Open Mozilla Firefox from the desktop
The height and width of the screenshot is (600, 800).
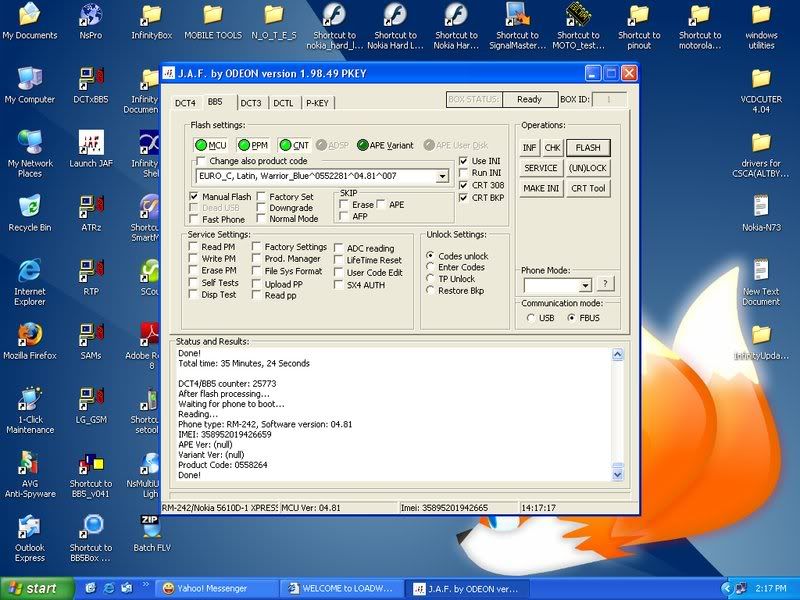tap(30, 341)
